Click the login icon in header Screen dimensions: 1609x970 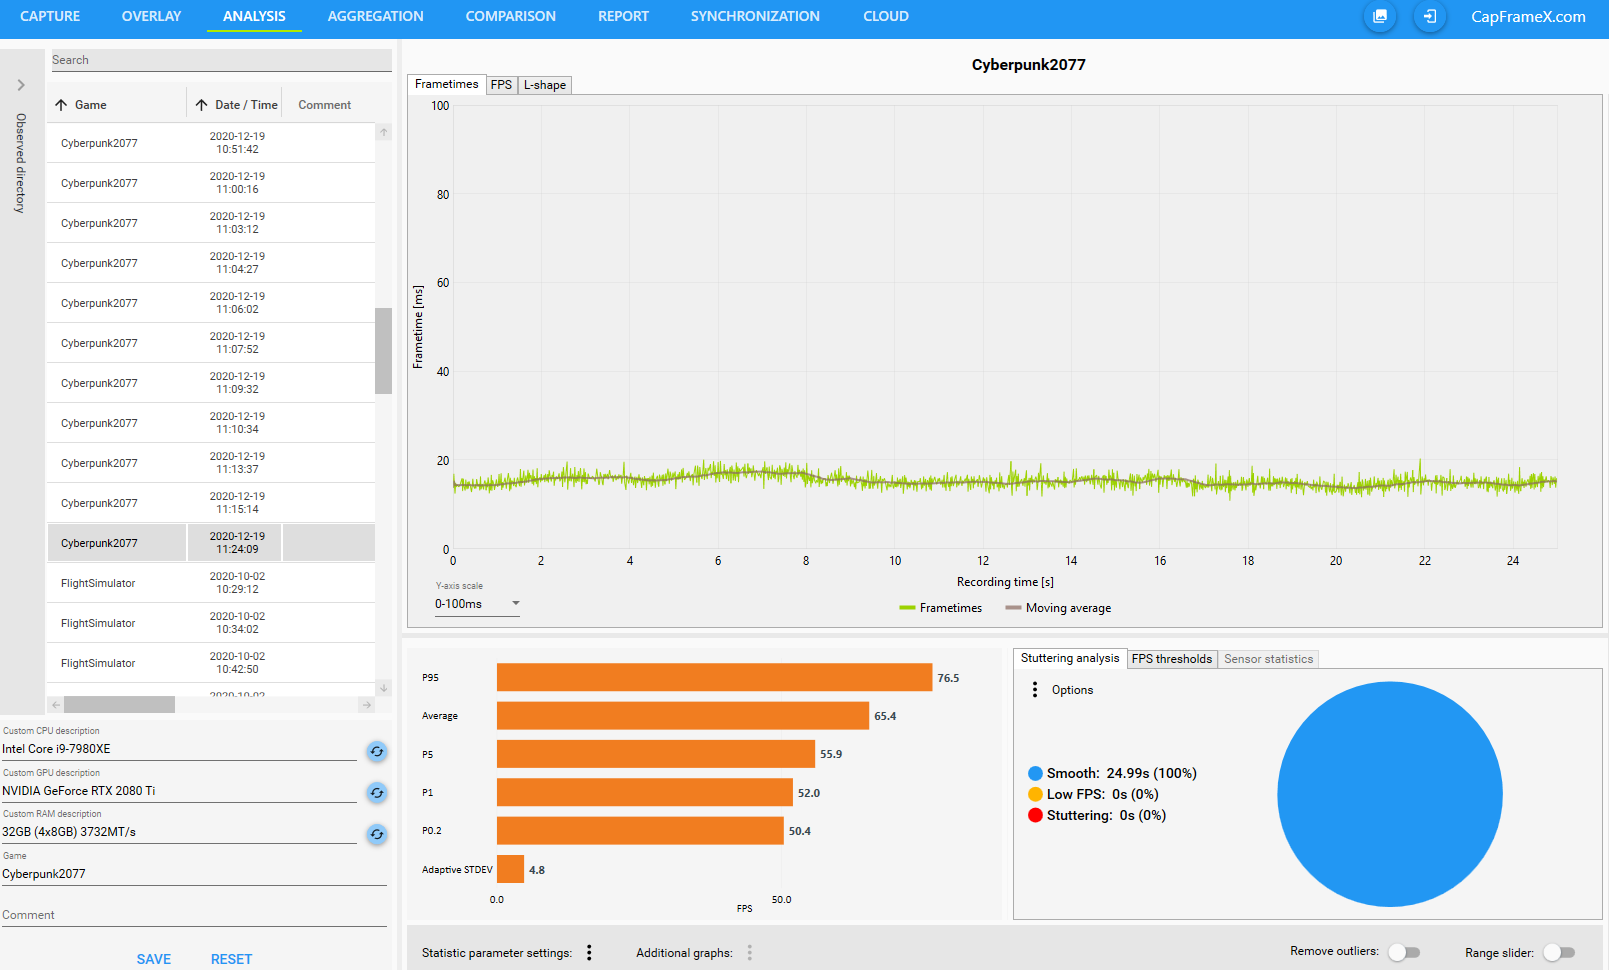click(x=1430, y=16)
